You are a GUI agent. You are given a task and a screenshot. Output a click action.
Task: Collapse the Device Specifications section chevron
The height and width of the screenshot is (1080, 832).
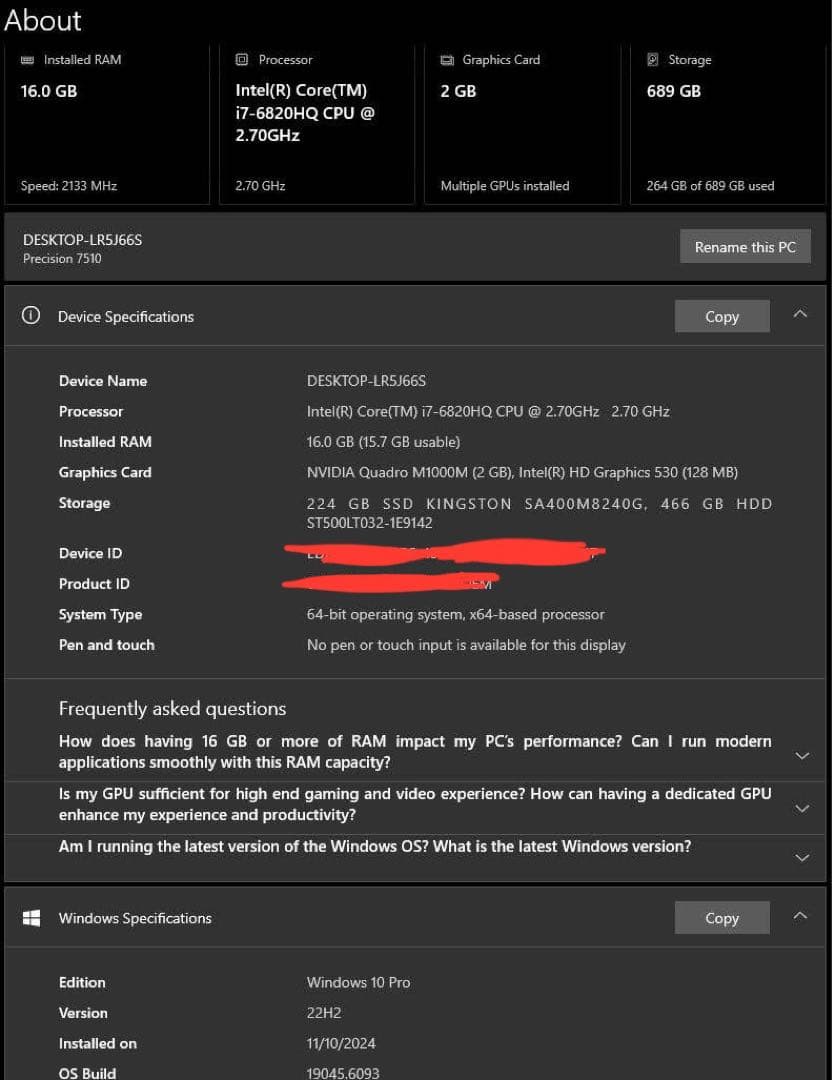coord(800,313)
